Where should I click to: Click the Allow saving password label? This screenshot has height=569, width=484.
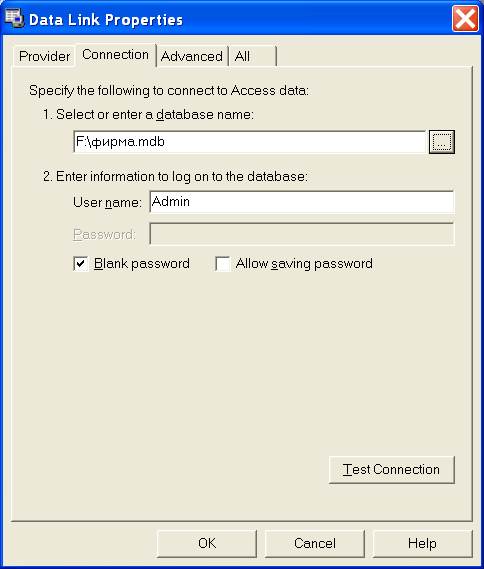coord(304,263)
